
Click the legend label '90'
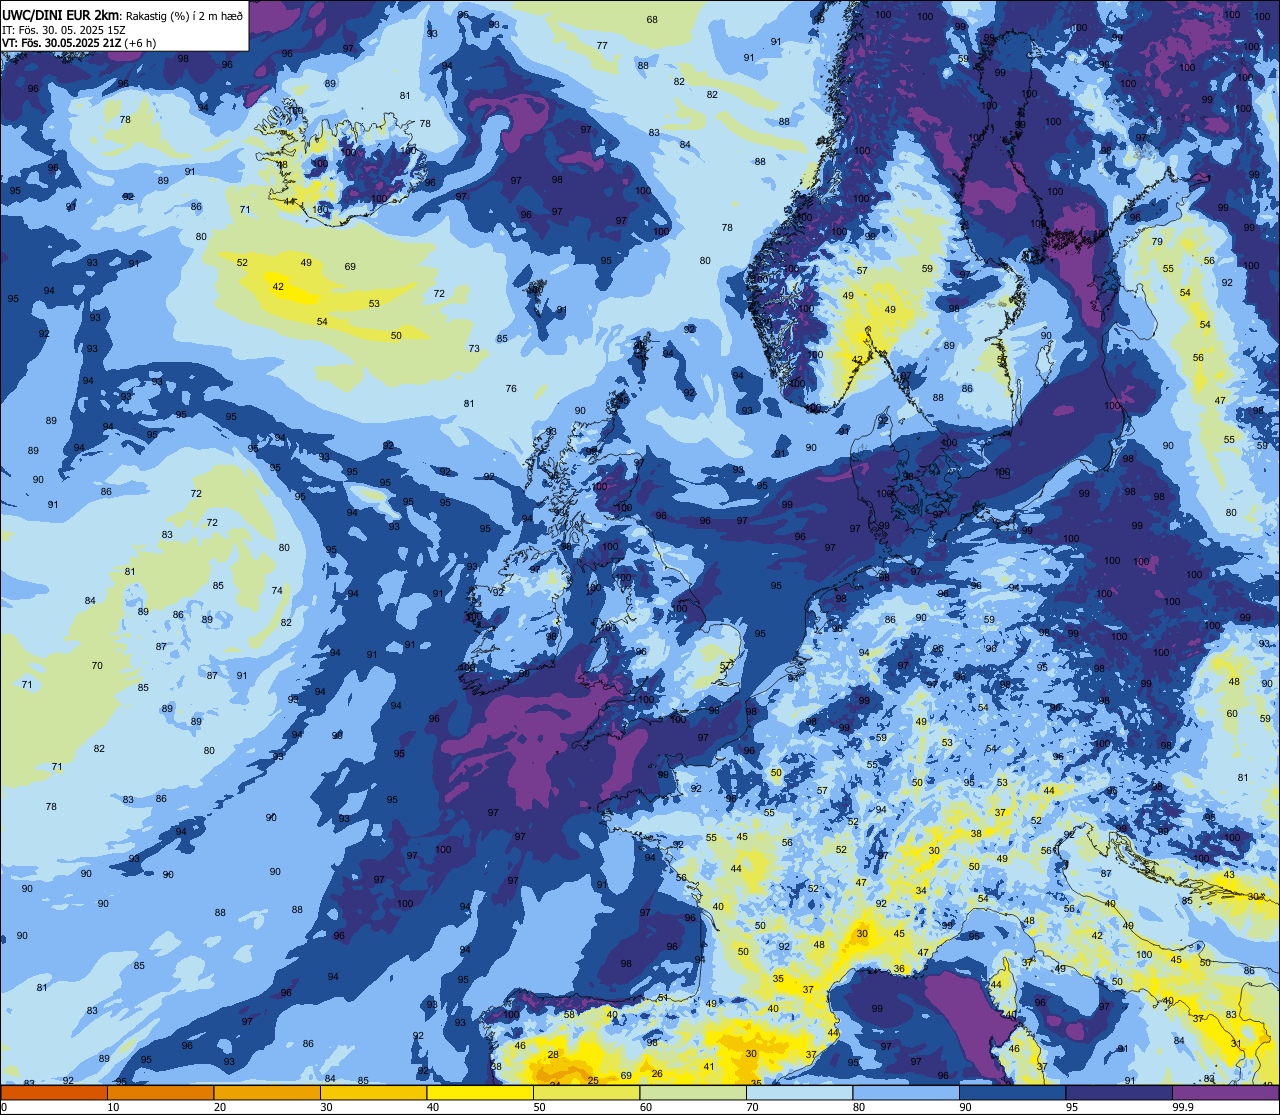965,1107
